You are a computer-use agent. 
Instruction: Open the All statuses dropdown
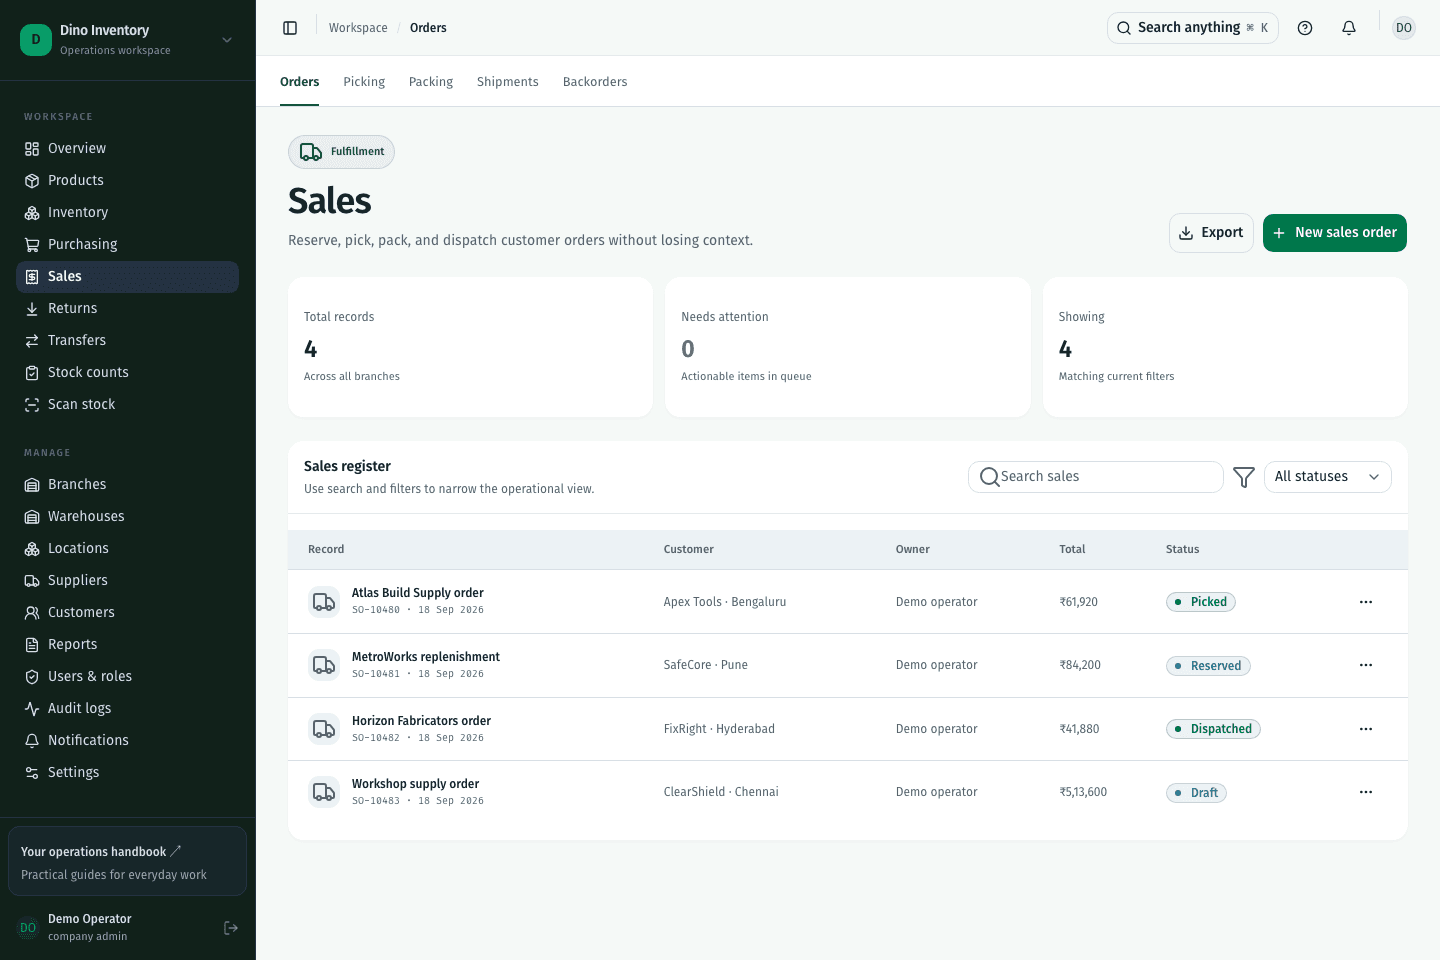point(1327,477)
